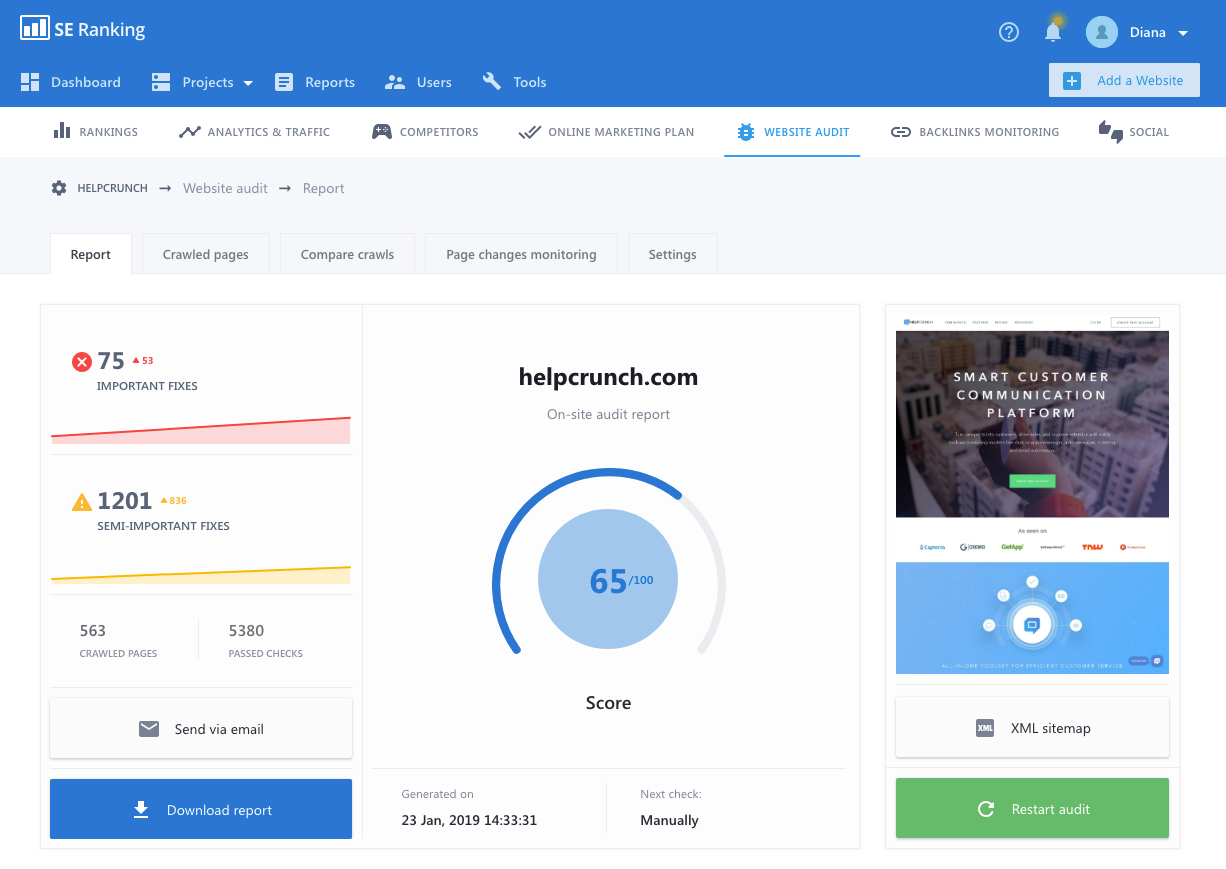This screenshot has height=869, width=1226.
Task: Click the Download report button
Action: 201,809
